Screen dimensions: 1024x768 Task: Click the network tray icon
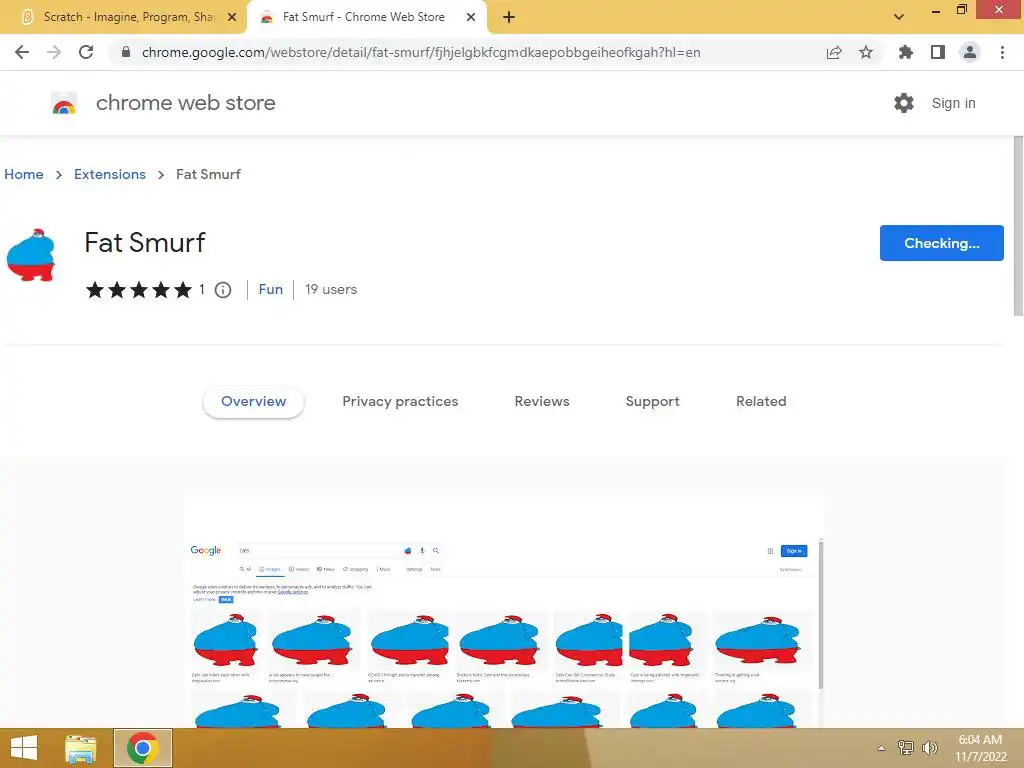coord(906,748)
